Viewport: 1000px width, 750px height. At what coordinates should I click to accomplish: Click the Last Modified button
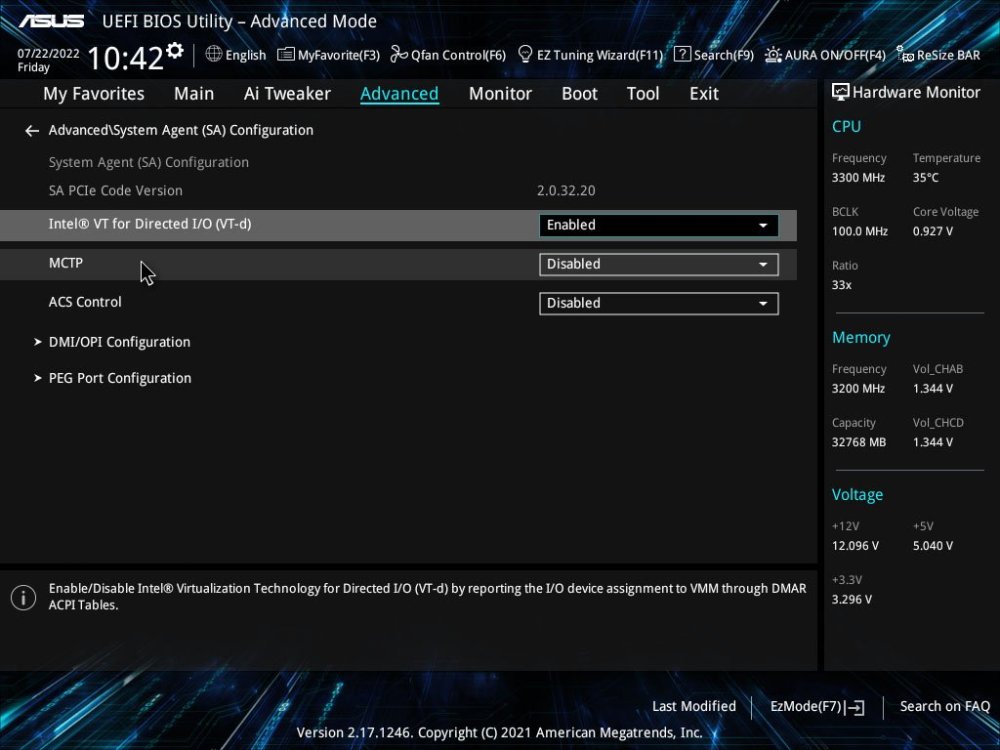694,707
